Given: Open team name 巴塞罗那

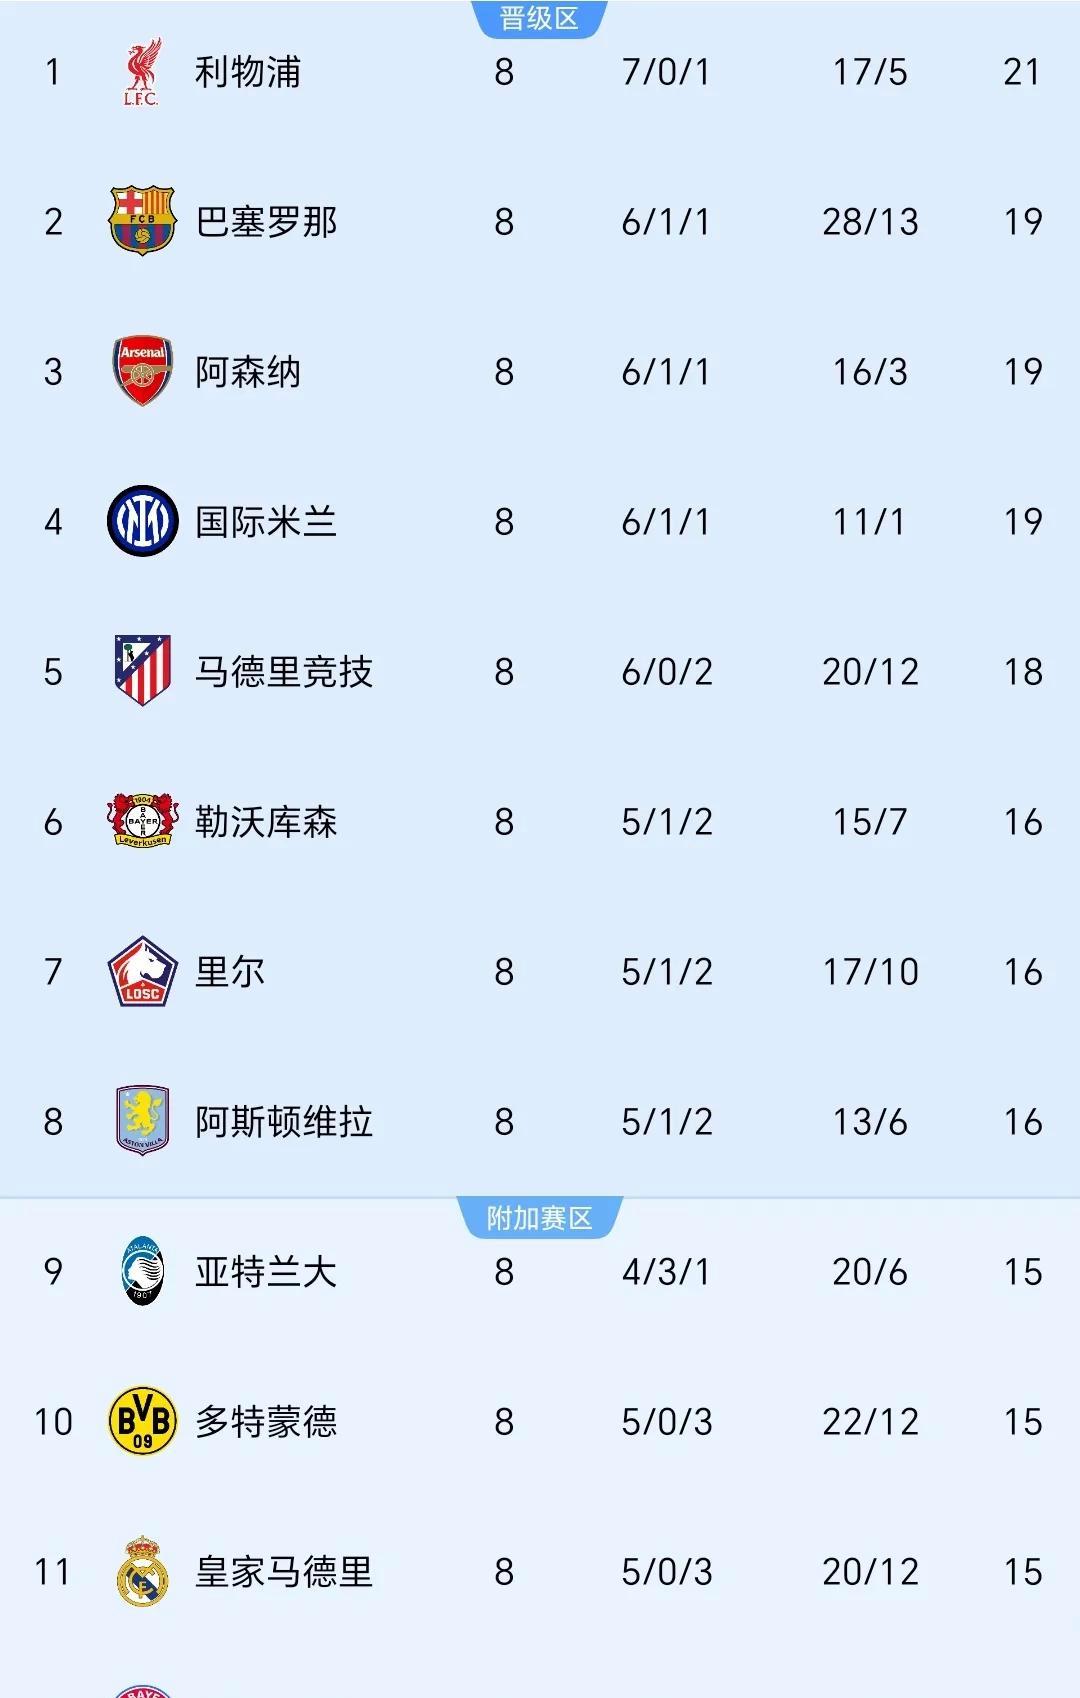Looking at the screenshot, I should (266, 222).
